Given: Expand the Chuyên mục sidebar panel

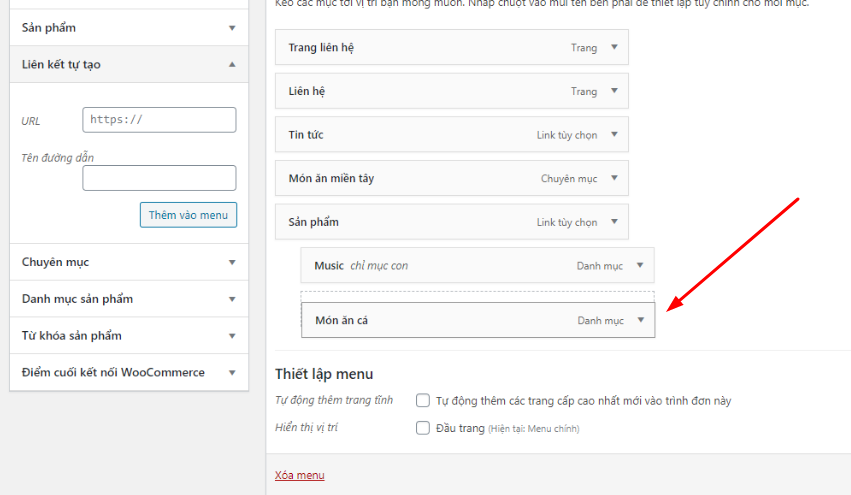Looking at the screenshot, I should 232,262.
